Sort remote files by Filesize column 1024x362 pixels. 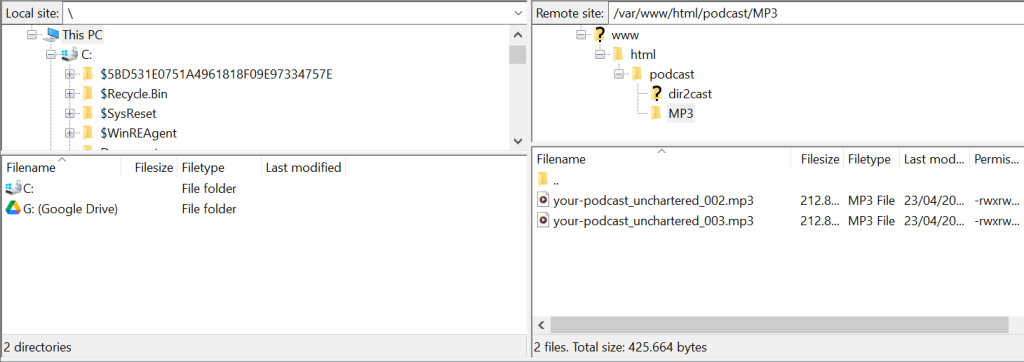click(816, 159)
